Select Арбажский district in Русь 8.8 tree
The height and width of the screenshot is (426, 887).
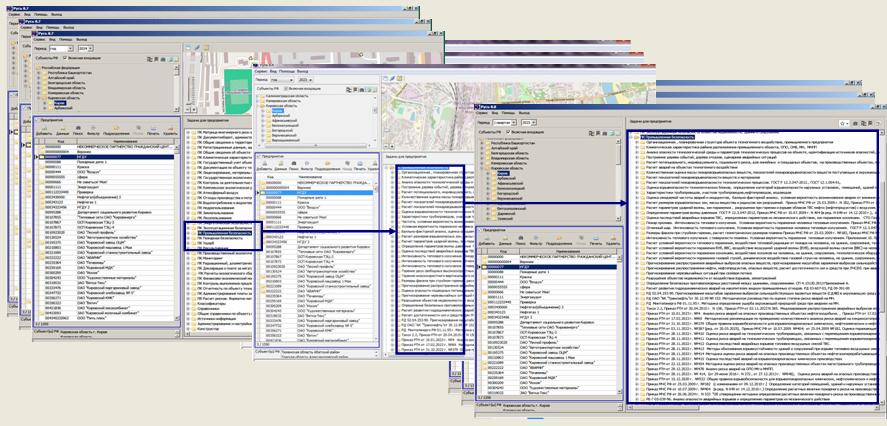point(507,179)
